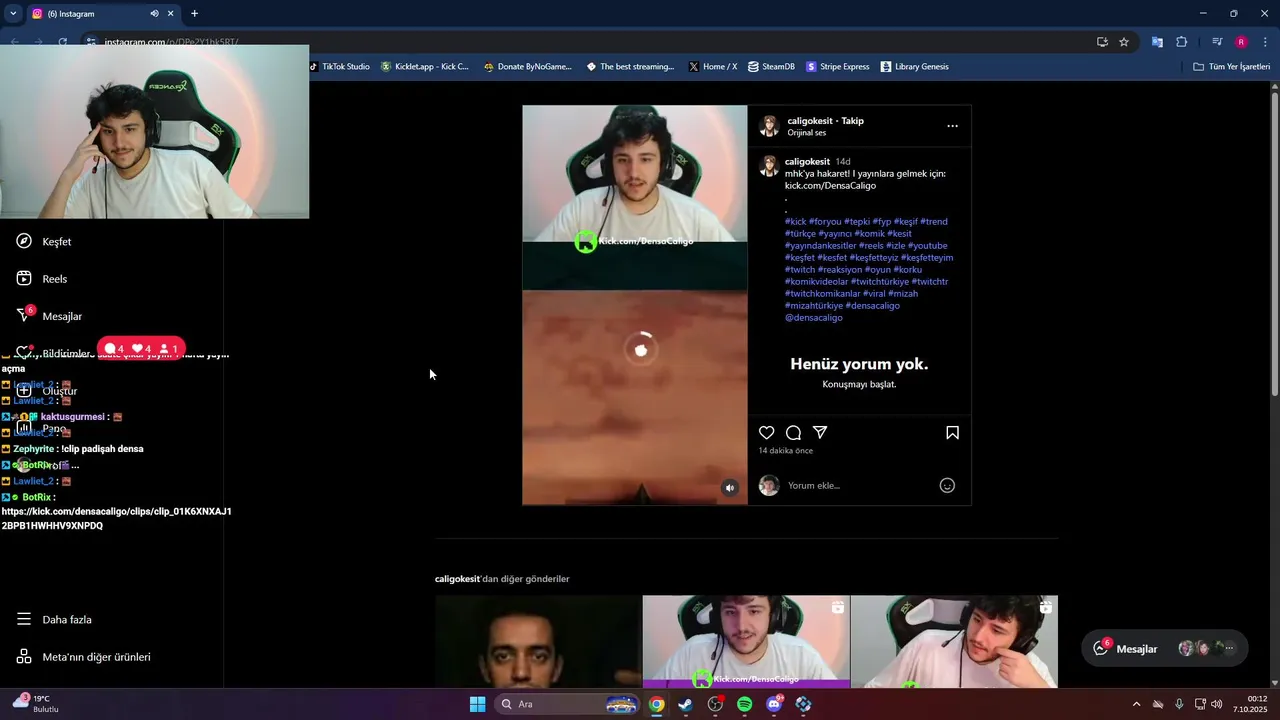This screenshot has width=1280, height=720.
Task: Open first related post thumbnail with dark face
Action: [x=538, y=642]
